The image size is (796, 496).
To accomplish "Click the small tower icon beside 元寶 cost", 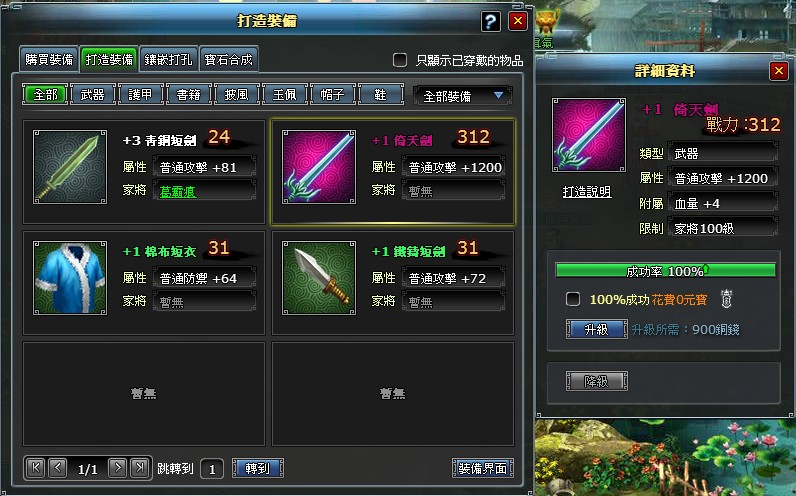I will click(726, 299).
